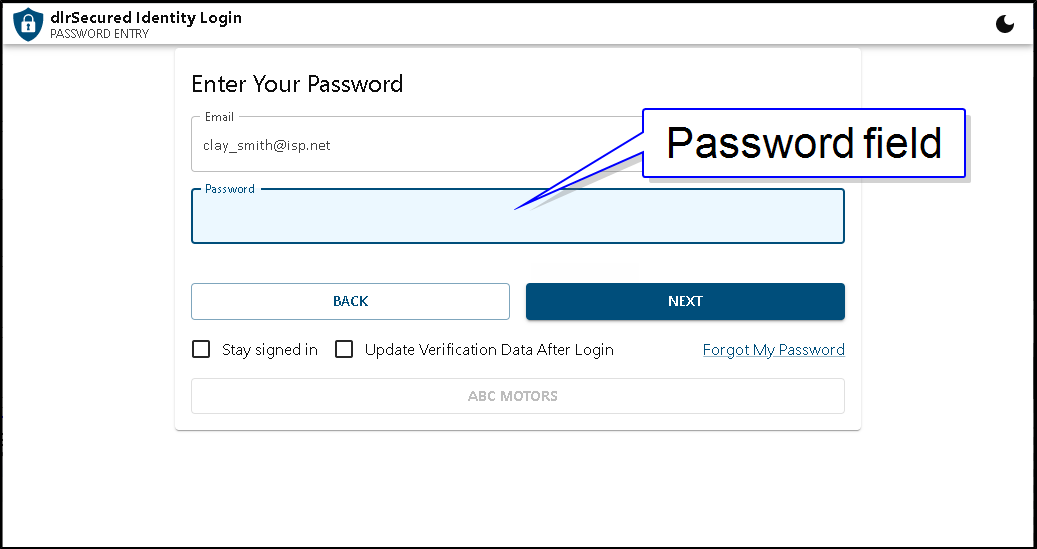Select the ABC MOTORS dealership button
Viewport: 1037px width, 549px height.
coord(517,396)
